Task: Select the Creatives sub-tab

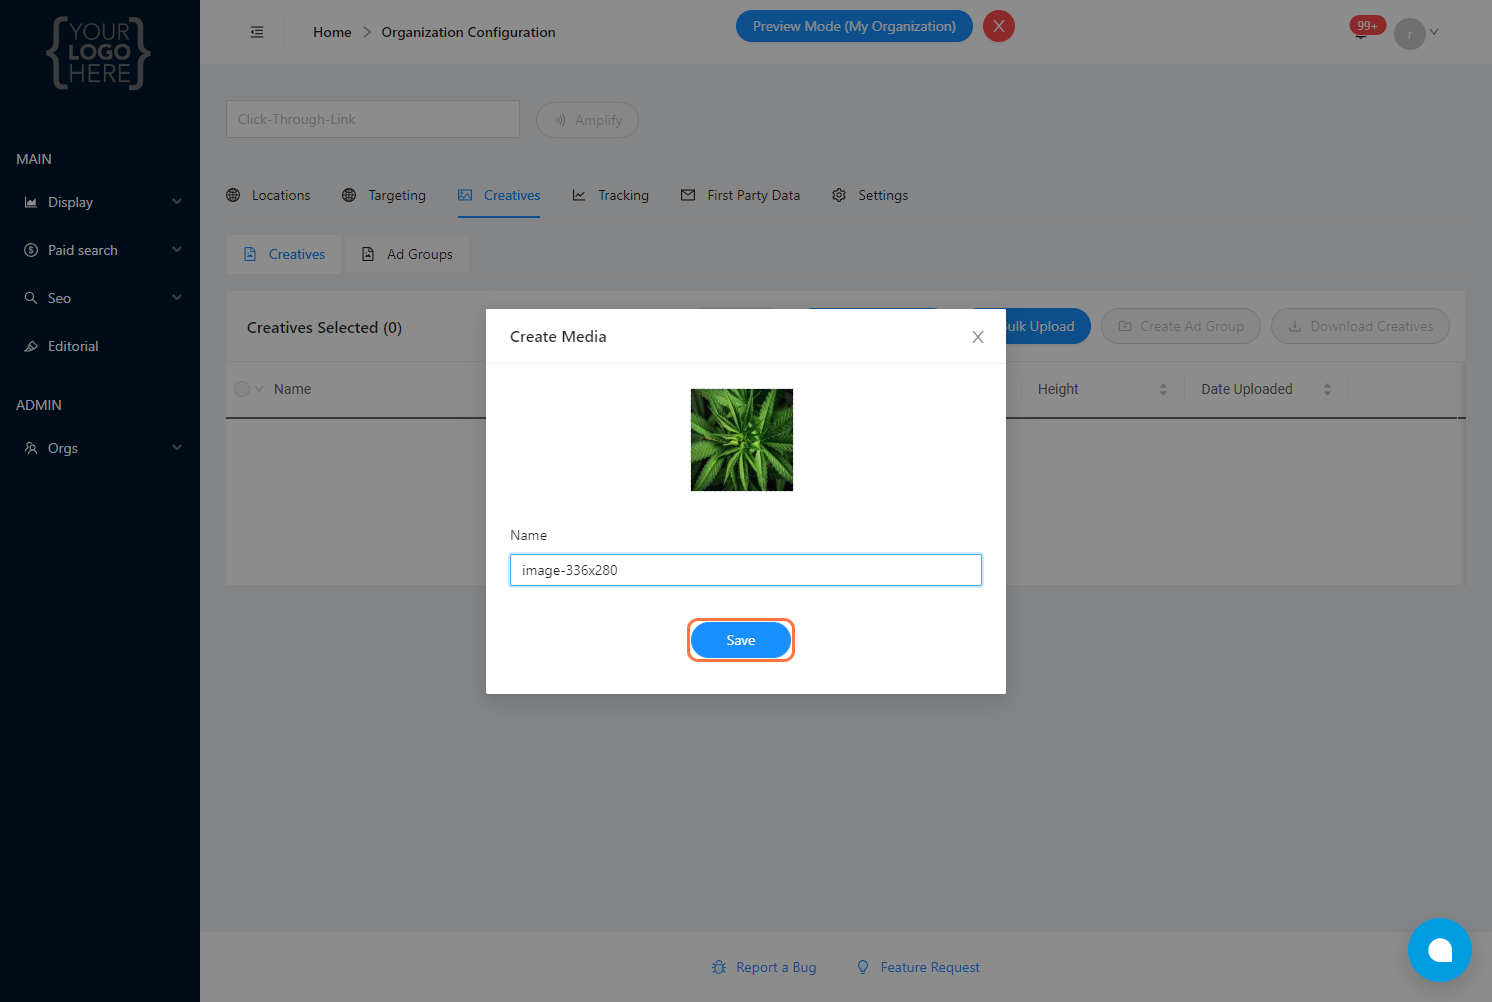Action: [x=284, y=254]
